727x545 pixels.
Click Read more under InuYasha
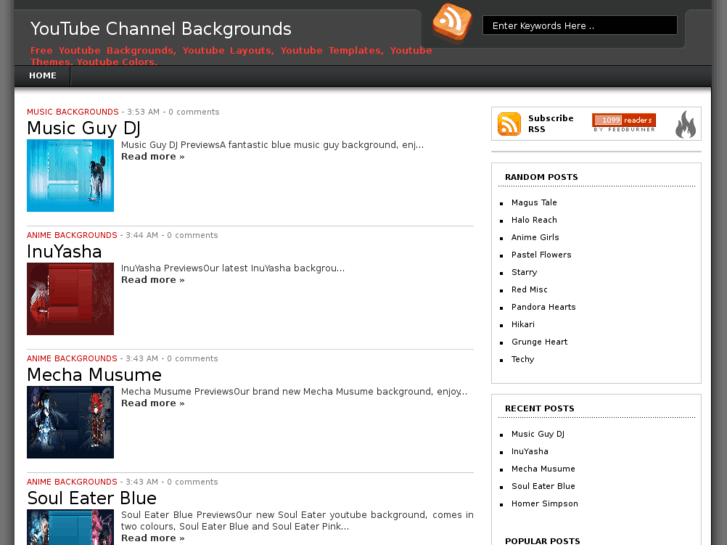[x=153, y=280]
